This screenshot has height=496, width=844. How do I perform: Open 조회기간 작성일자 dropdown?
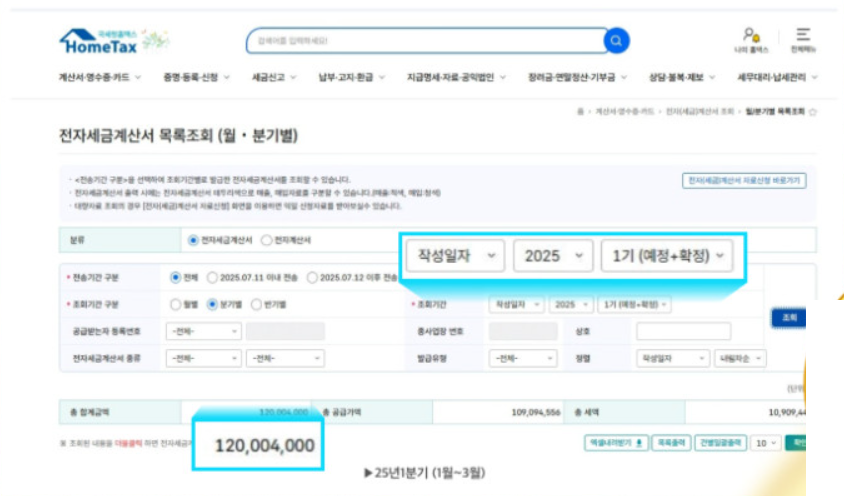[x=516, y=305]
